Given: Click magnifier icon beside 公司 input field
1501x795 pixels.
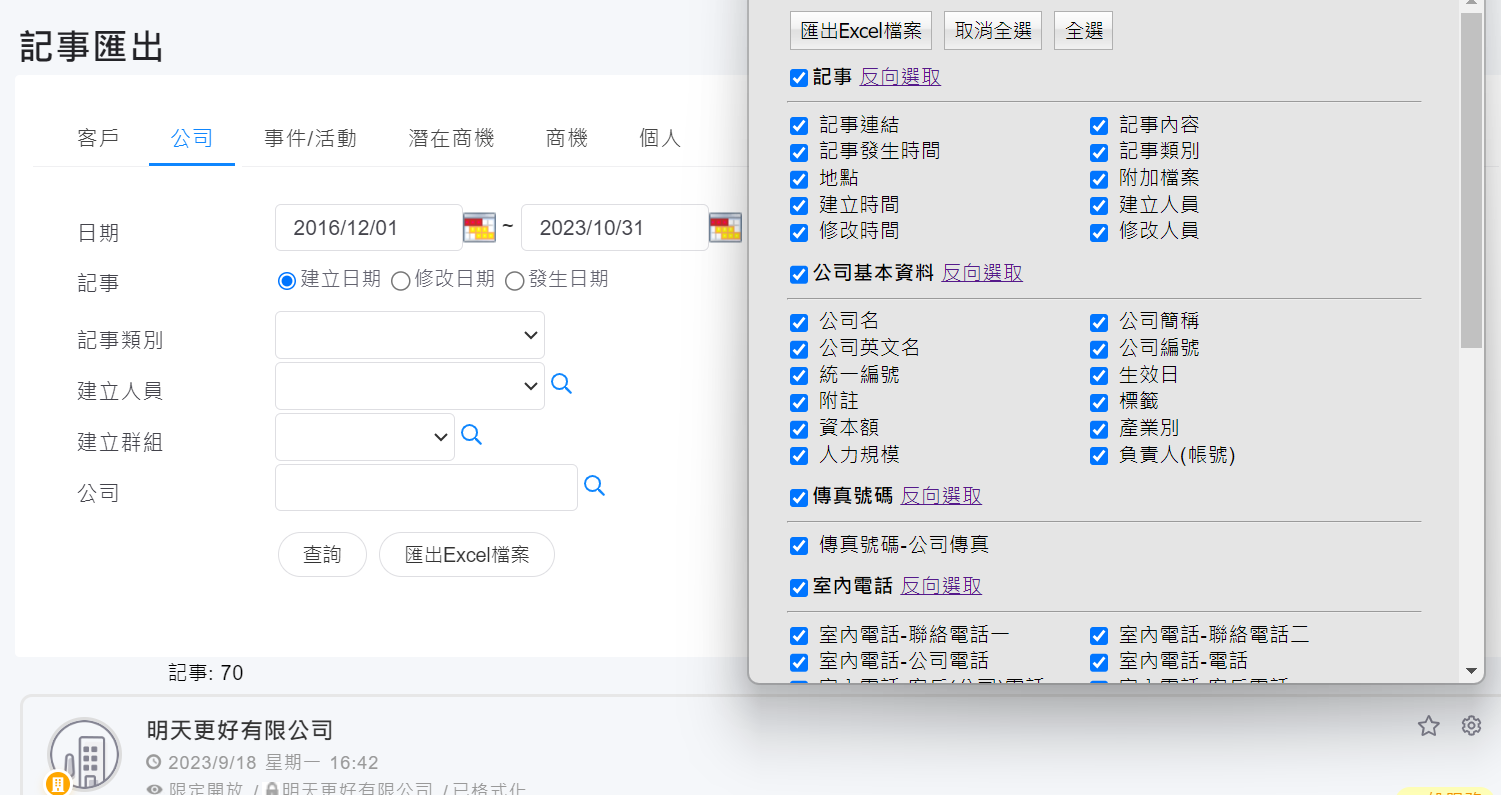Looking at the screenshot, I should (x=594, y=486).
